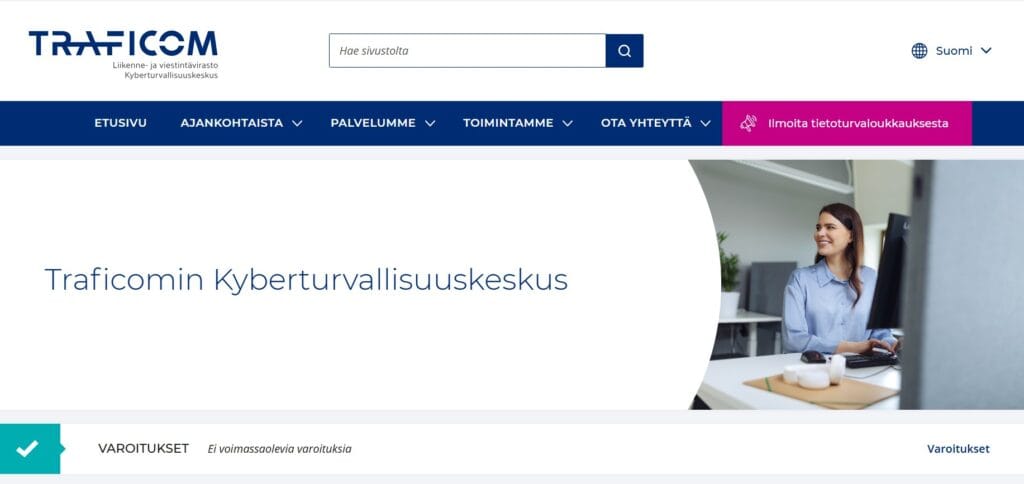Open the Etusivu menu item
The width and height of the screenshot is (1024, 484).
point(120,123)
